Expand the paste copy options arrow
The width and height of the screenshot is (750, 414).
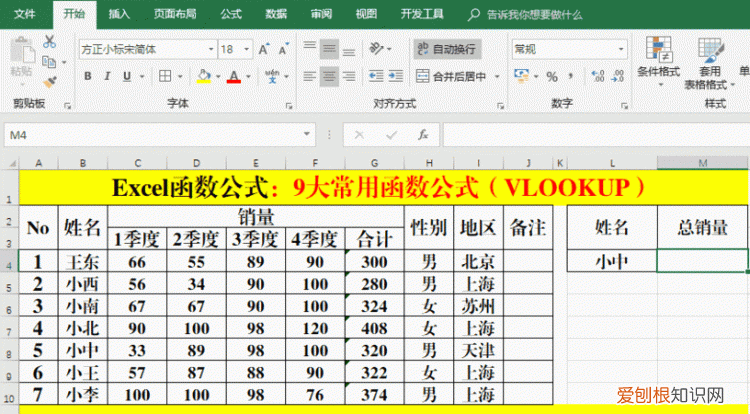[x=64, y=62]
